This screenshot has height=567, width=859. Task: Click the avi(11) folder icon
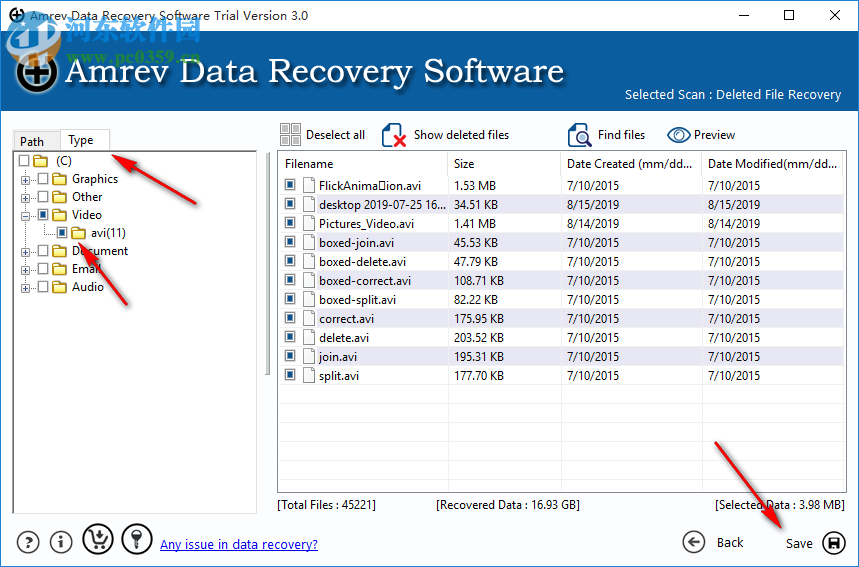78,233
